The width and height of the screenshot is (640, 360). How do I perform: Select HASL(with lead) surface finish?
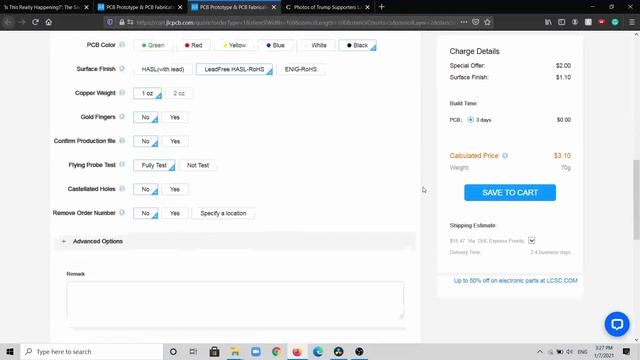(x=163, y=69)
